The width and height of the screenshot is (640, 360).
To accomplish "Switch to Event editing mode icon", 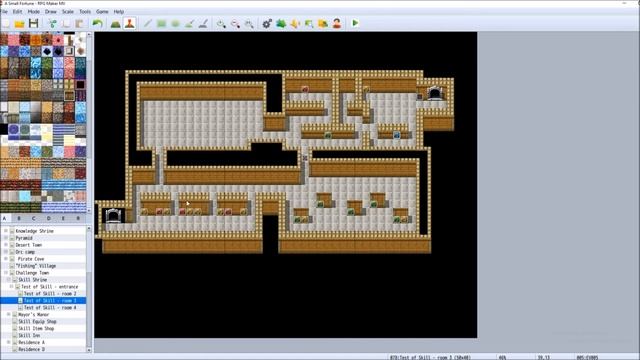I will pos(130,23).
